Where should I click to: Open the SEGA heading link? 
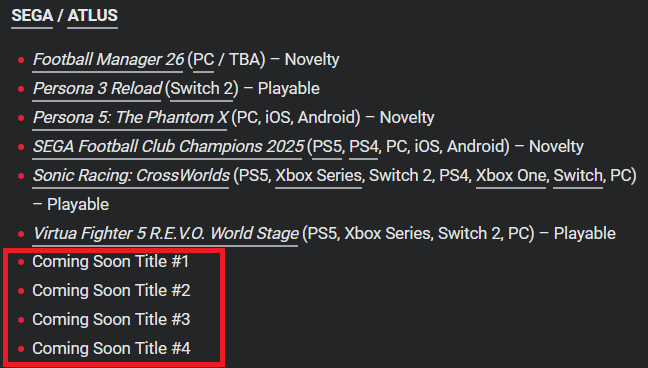[32, 16]
